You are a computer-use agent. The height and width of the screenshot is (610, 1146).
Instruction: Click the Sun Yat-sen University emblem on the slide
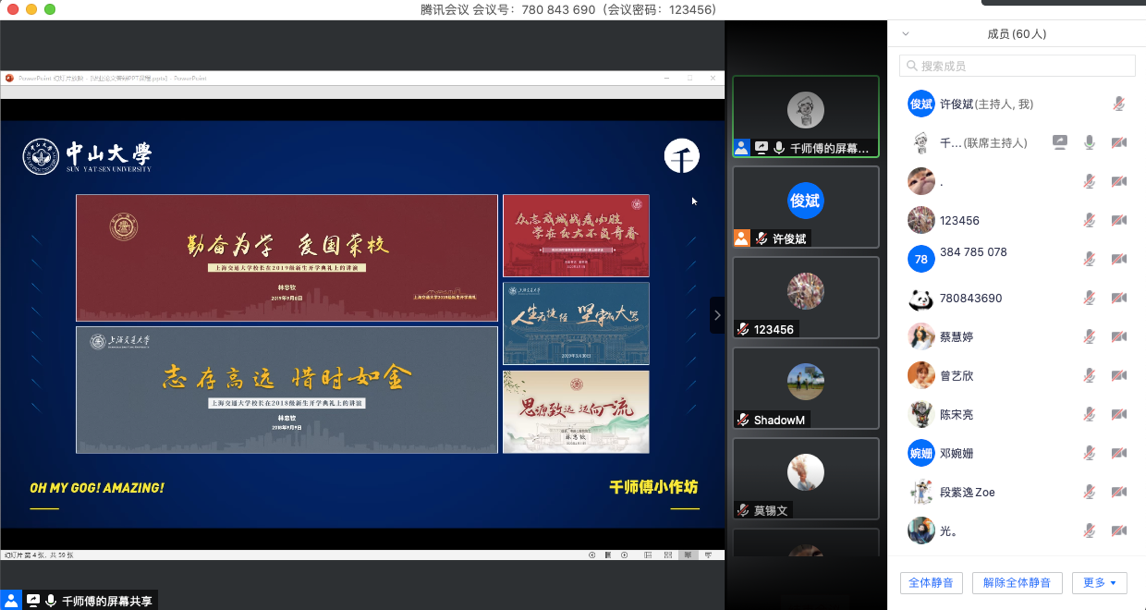pyautogui.click(x=41, y=156)
